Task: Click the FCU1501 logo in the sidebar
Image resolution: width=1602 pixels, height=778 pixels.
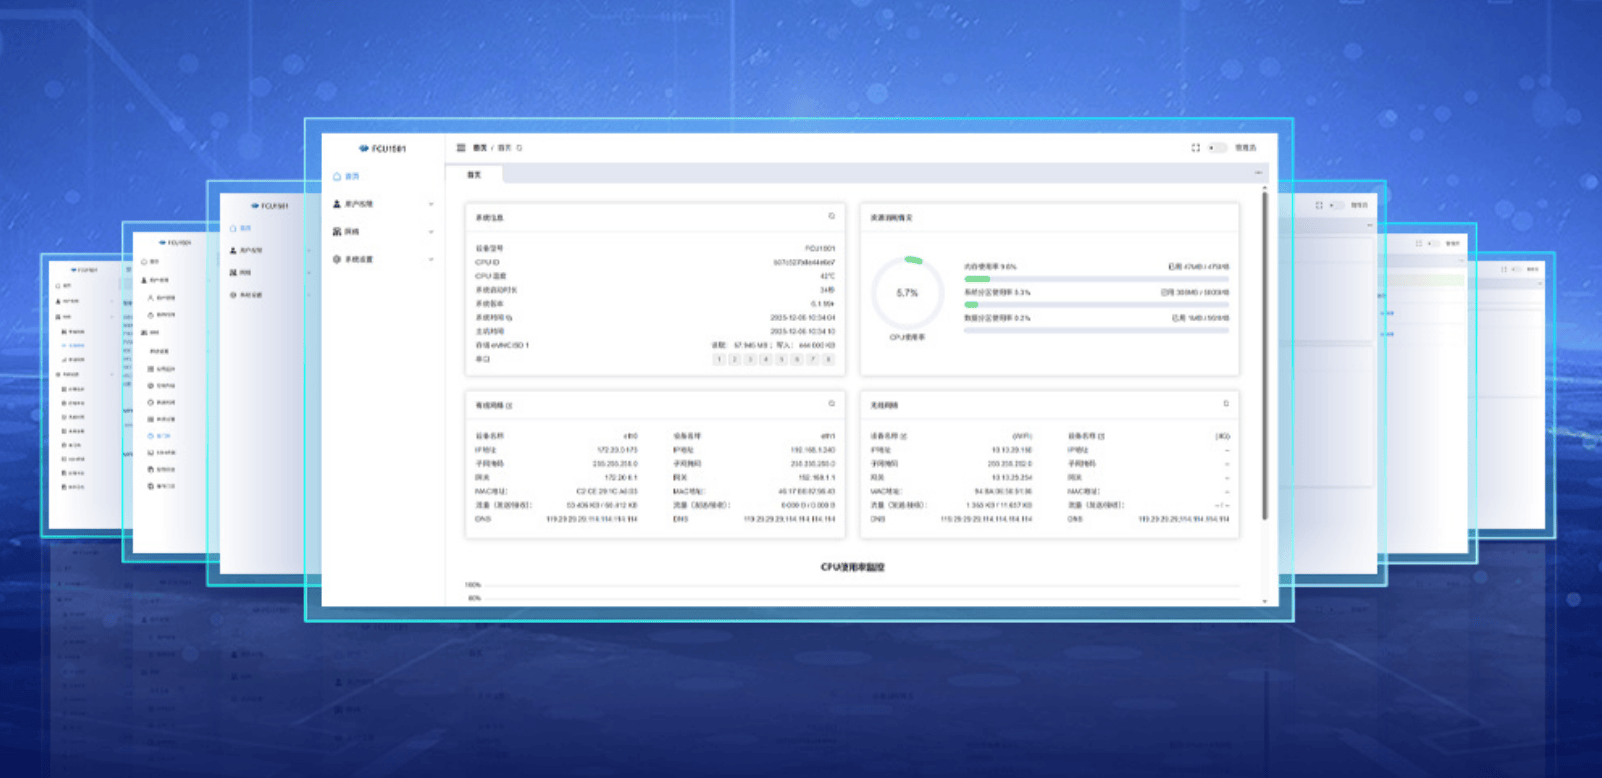Action: click(x=382, y=149)
